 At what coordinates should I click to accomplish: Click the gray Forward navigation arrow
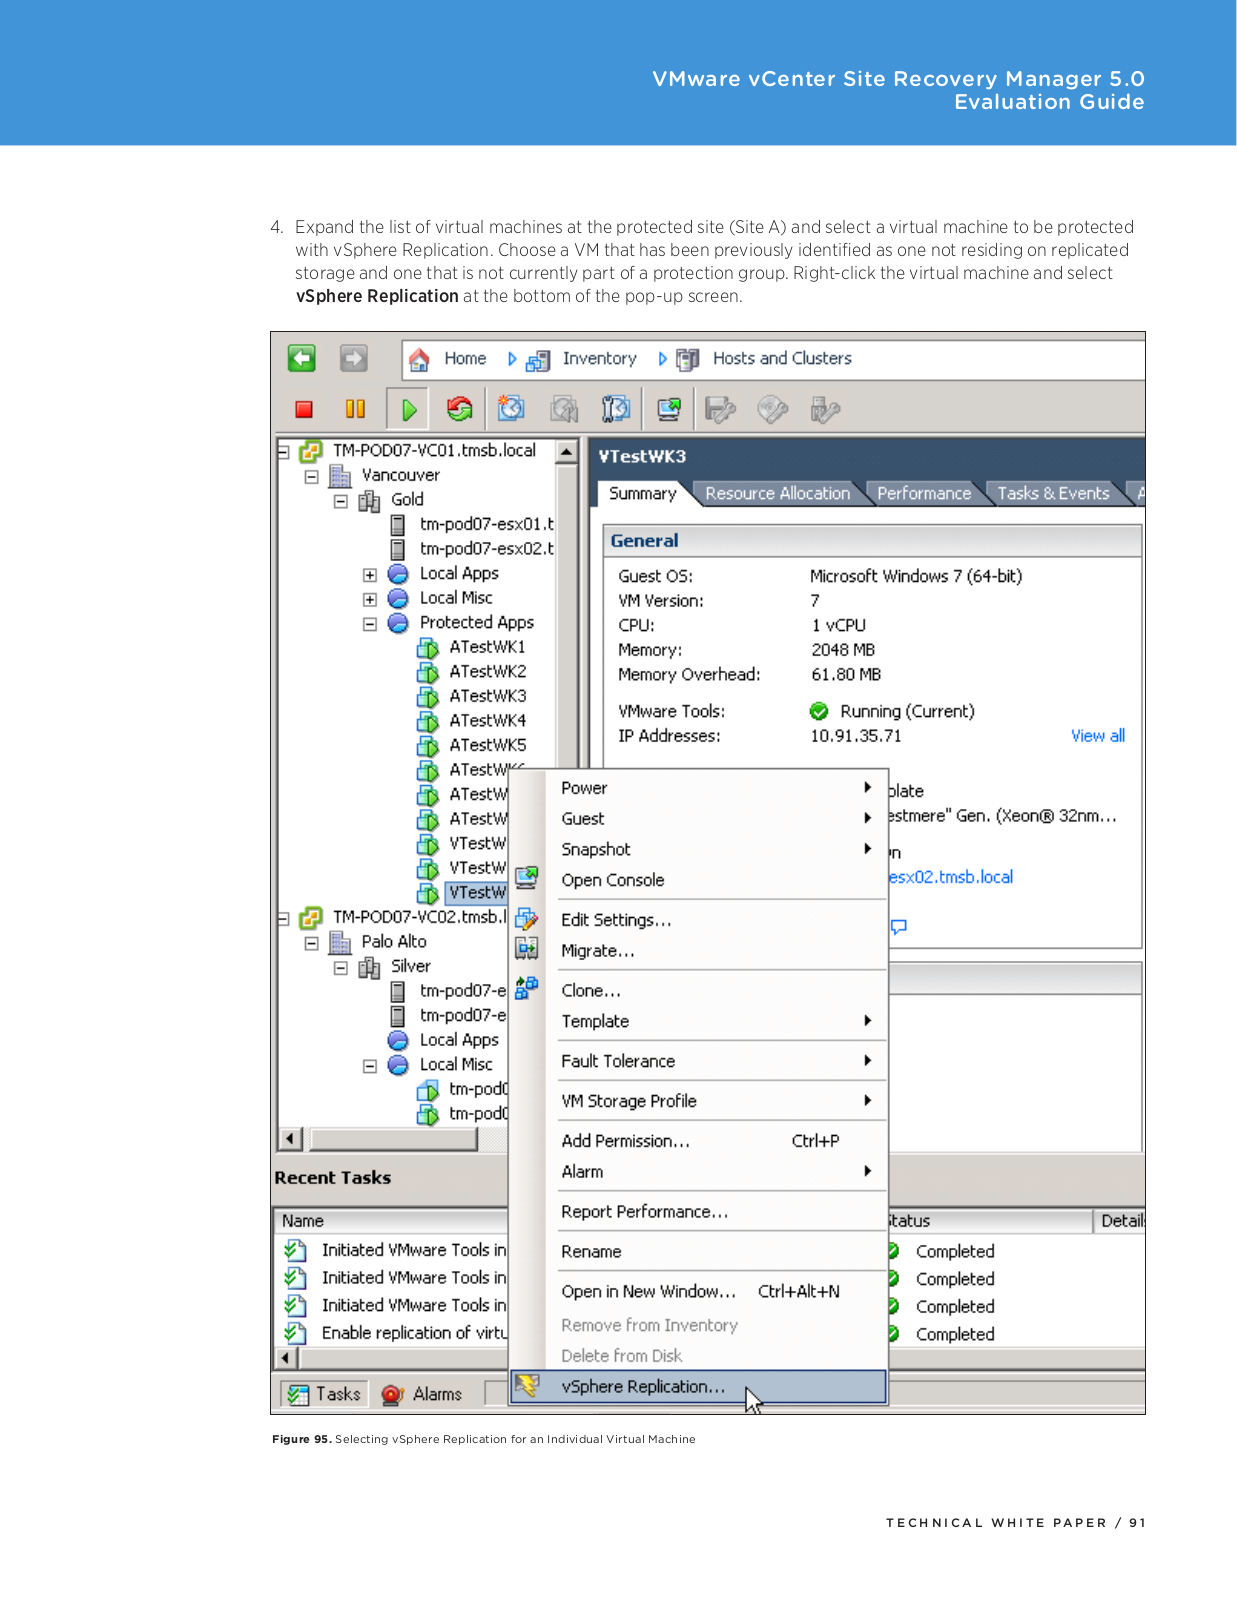click(x=354, y=358)
